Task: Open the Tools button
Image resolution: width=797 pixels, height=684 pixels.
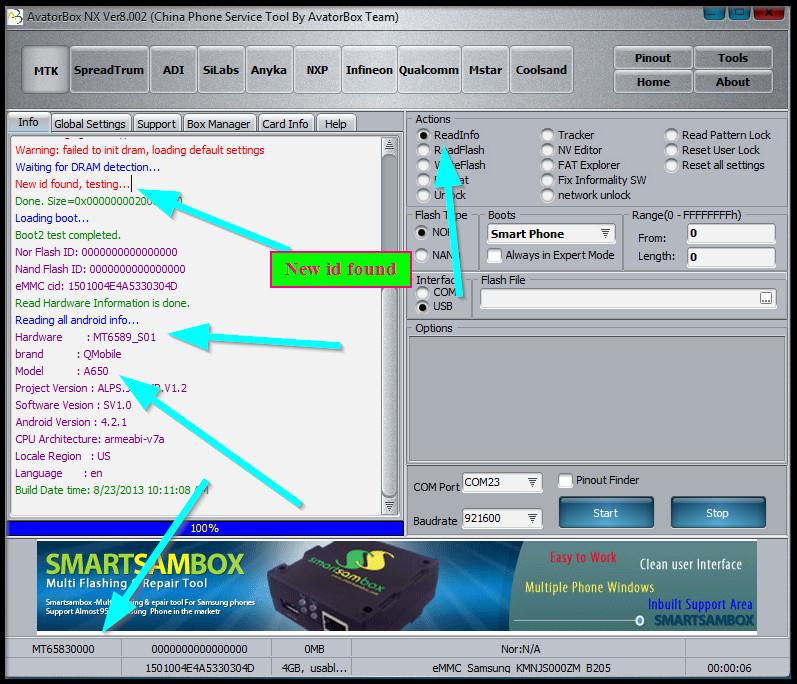Action: 733,58
